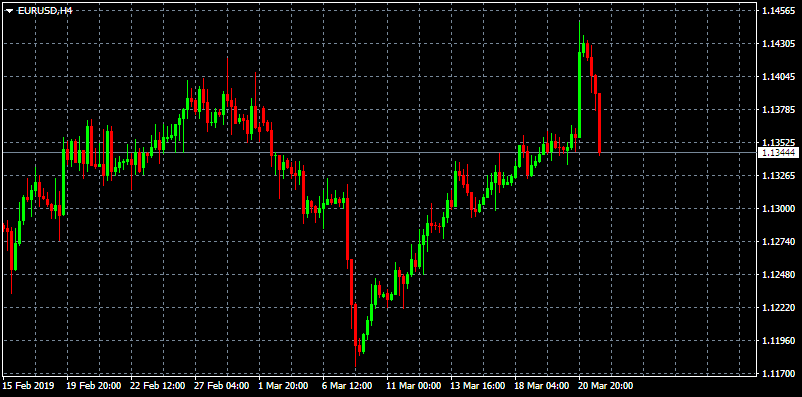This screenshot has width=802, height=397.
Task: Click the current price tag 1.13444
Action: click(x=778, y=152)
